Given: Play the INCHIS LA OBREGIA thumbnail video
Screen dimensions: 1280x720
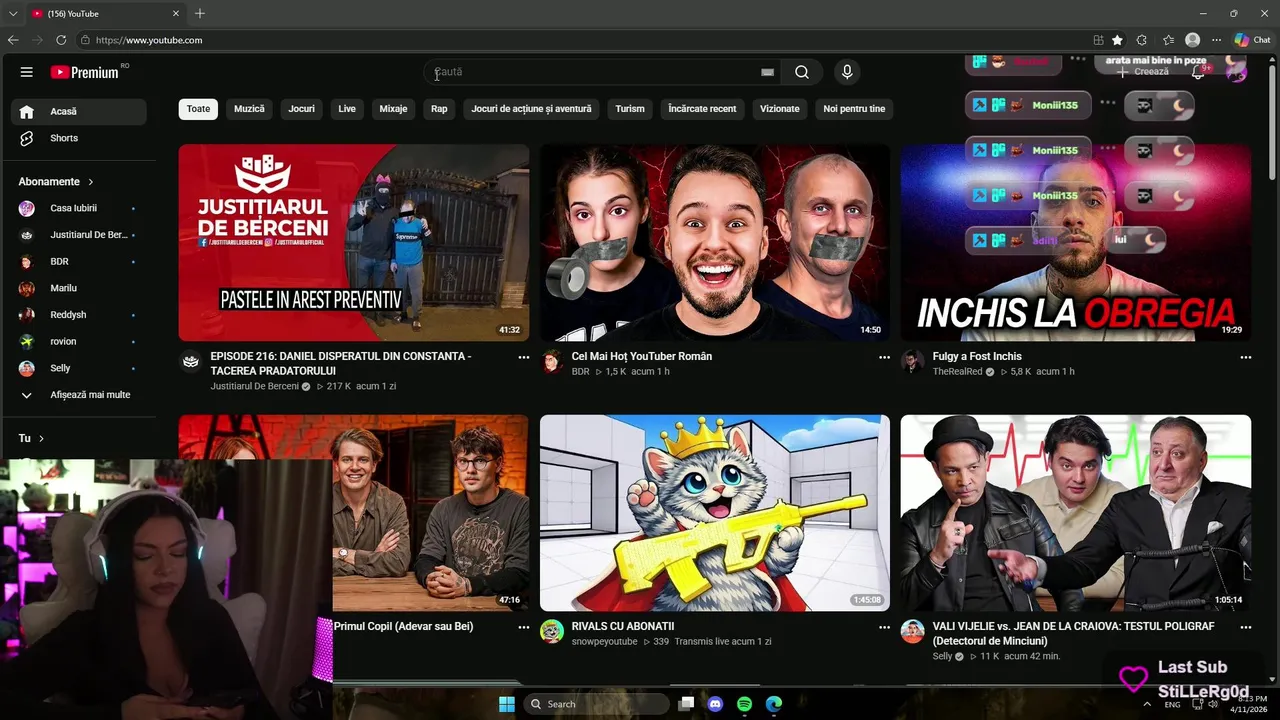Looking at the screenshot, I should coord(1075,243).
